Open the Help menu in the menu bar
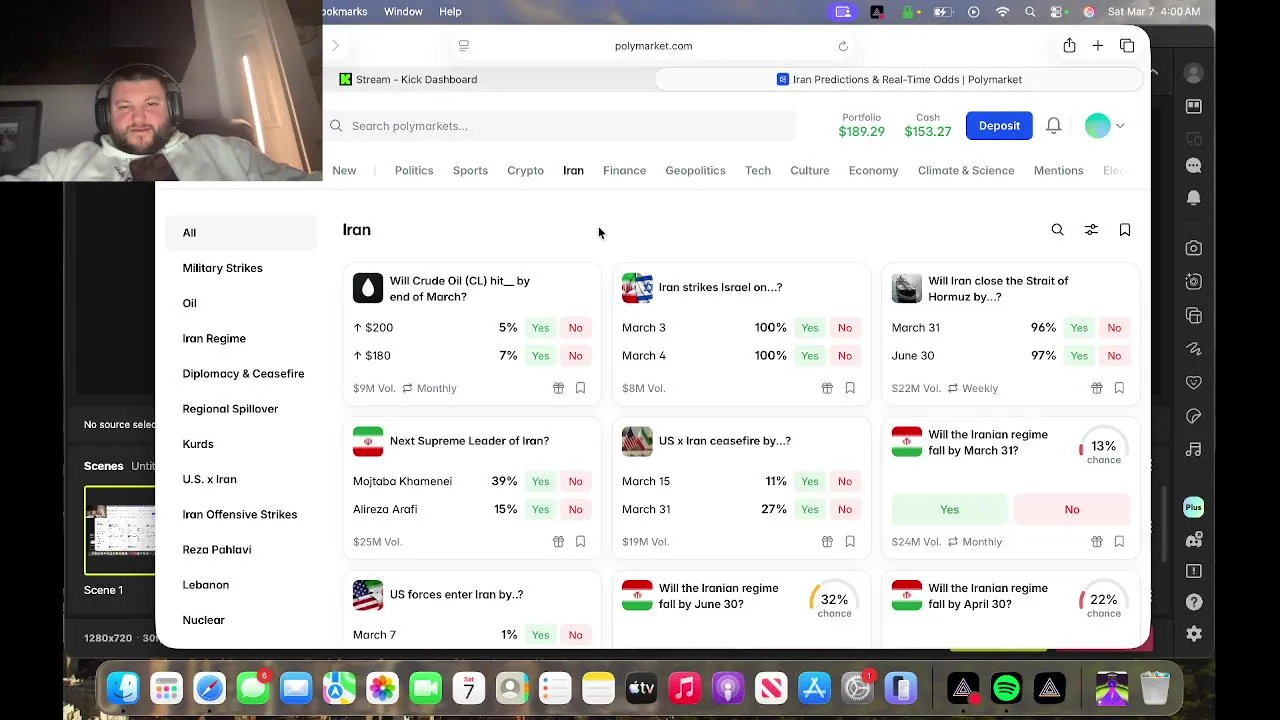1280x720 pixels. pos(450,12)
